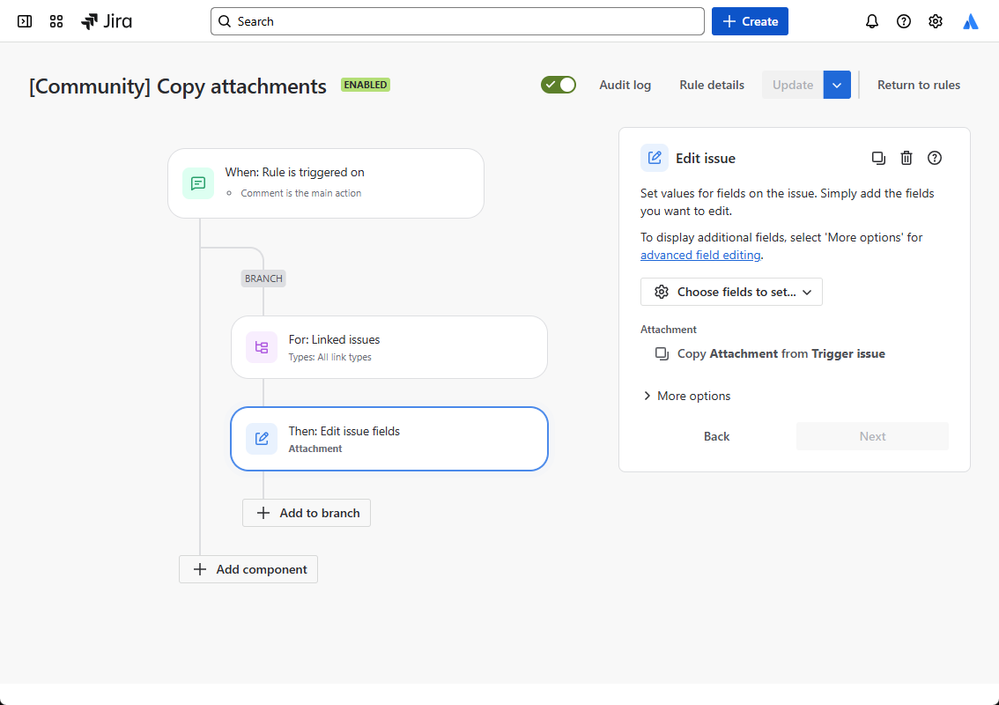The width and height of the screenshot is (999, 705).
Task: Click the Linked issues branch icon
Action: click(261, 347)
